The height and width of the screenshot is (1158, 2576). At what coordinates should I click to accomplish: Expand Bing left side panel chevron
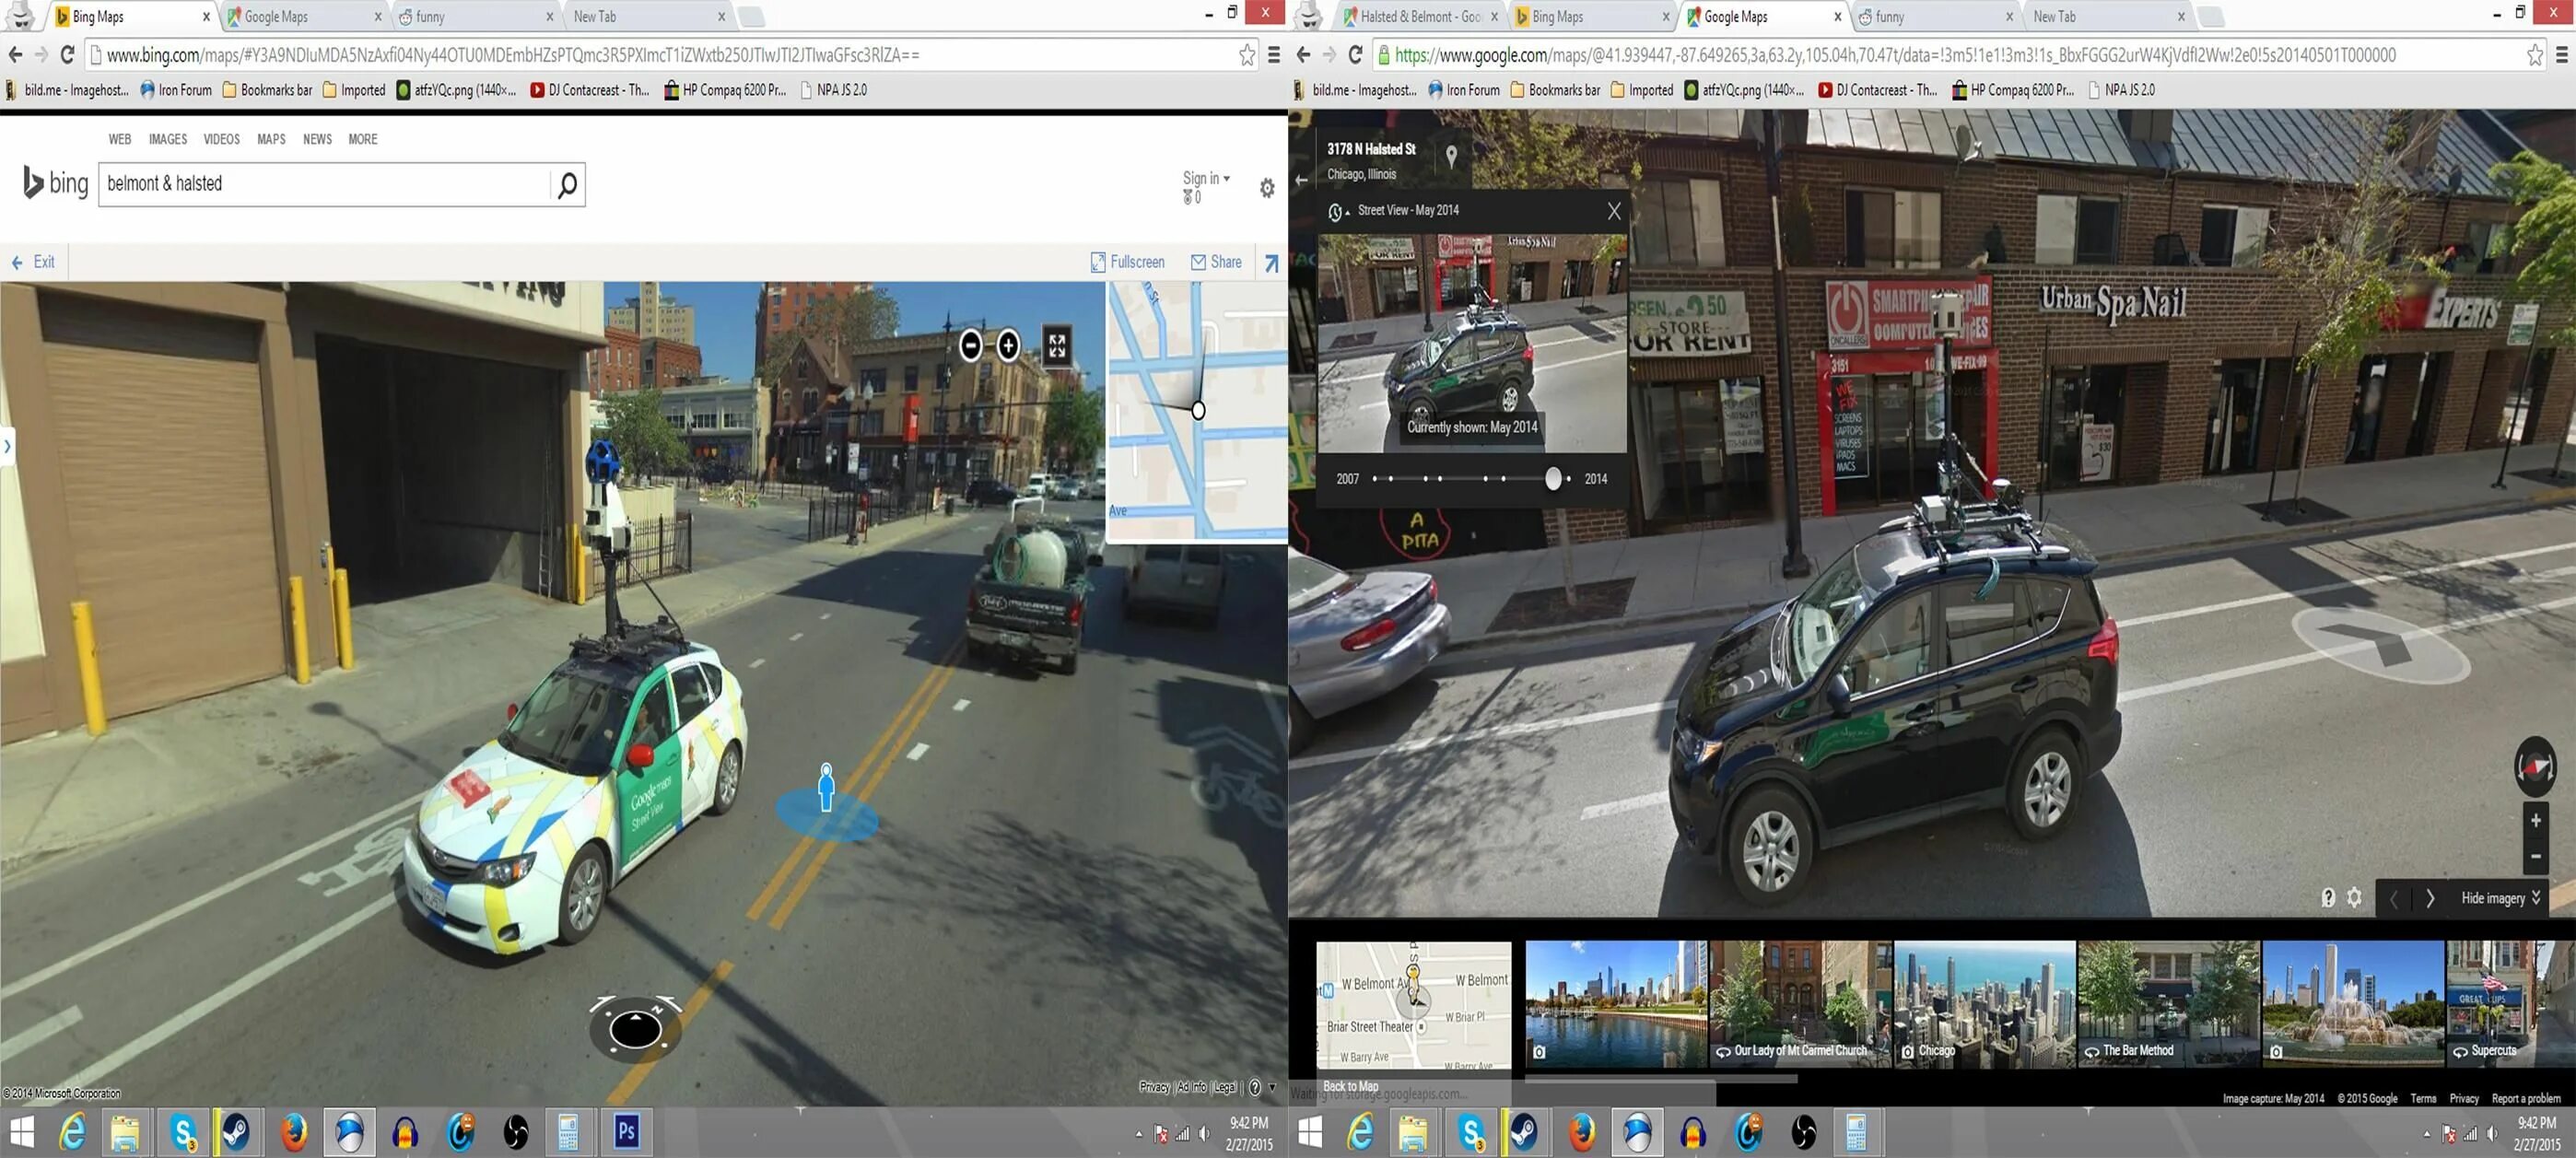click(x=7, y=446)
